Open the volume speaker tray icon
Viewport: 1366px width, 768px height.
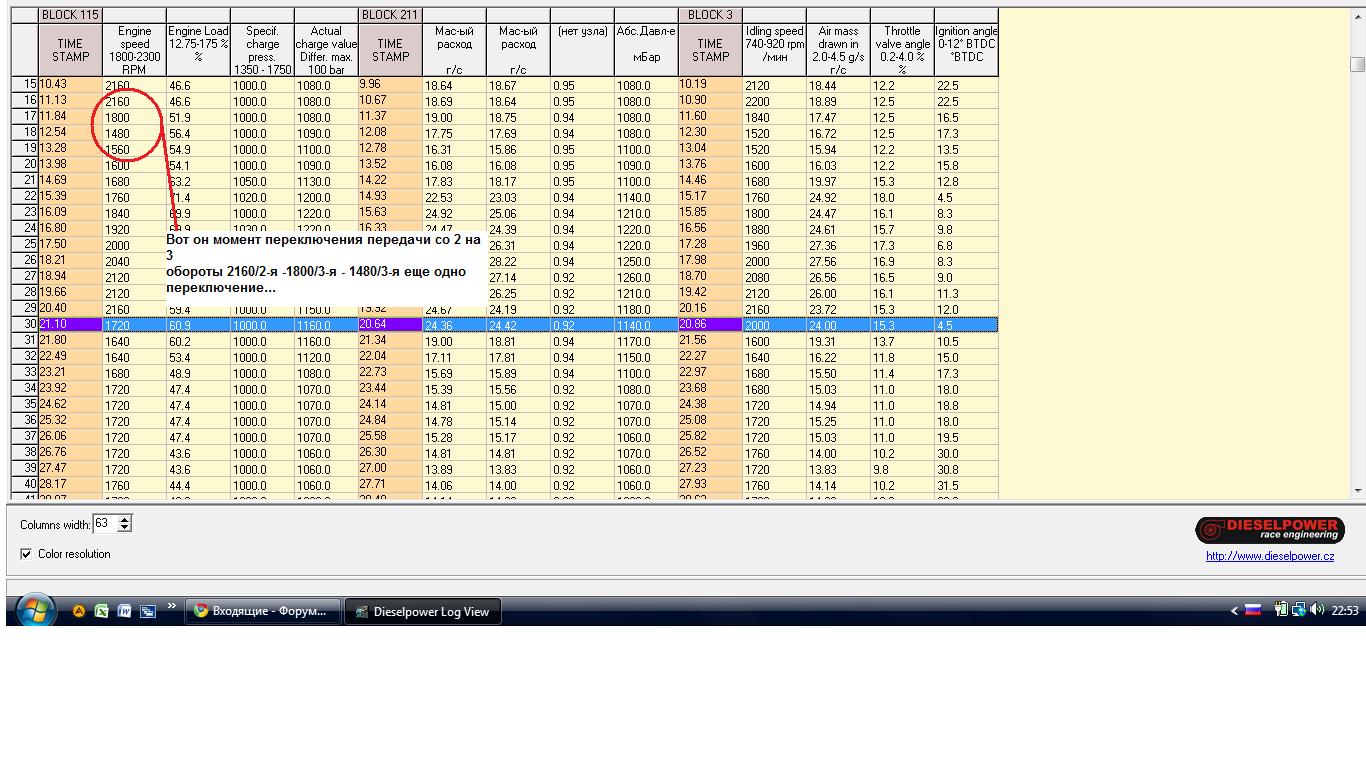(1316, 610)
